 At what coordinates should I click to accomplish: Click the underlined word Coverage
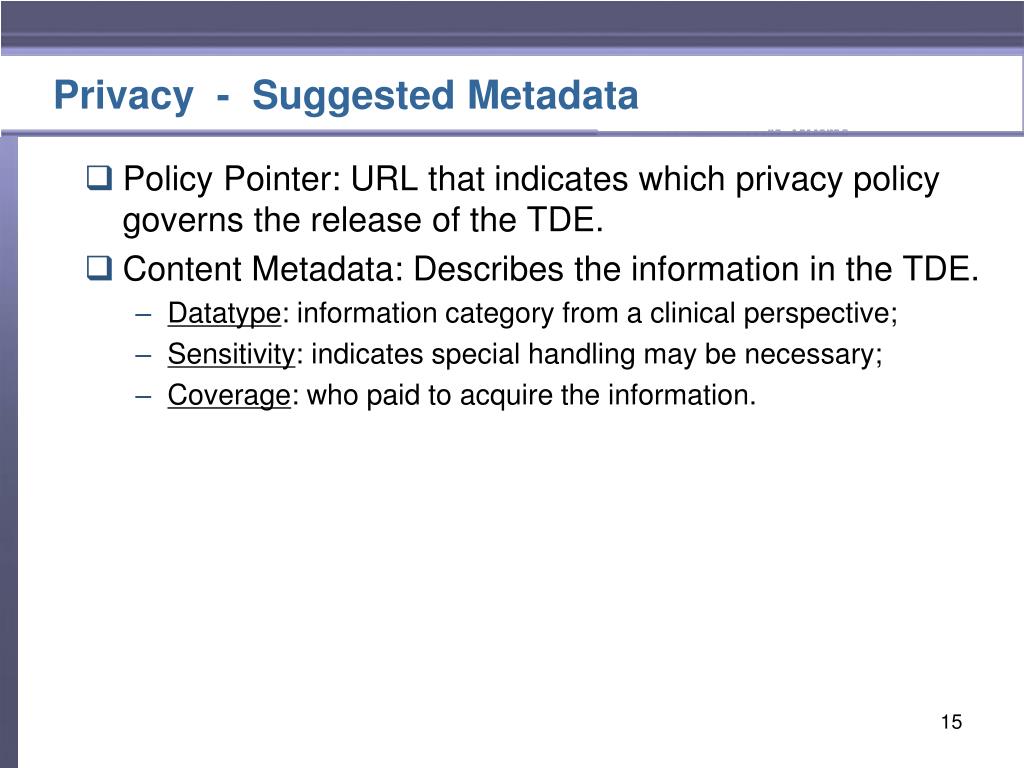click(229, 396)
